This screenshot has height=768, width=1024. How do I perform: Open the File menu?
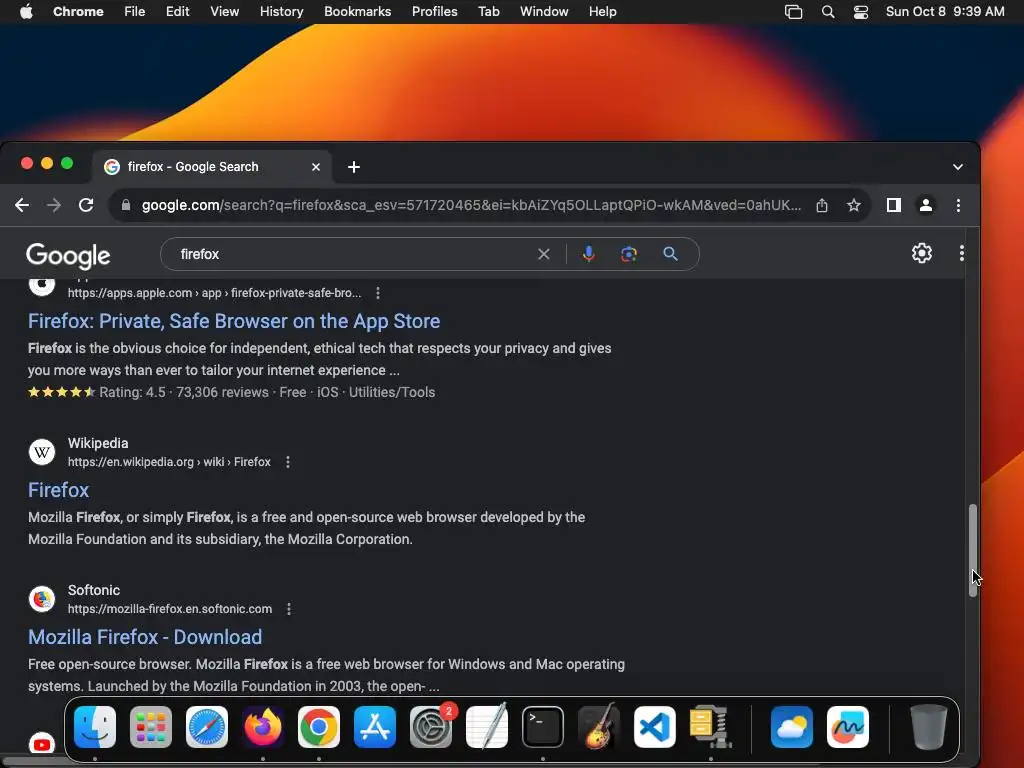[x=135, y=12]
